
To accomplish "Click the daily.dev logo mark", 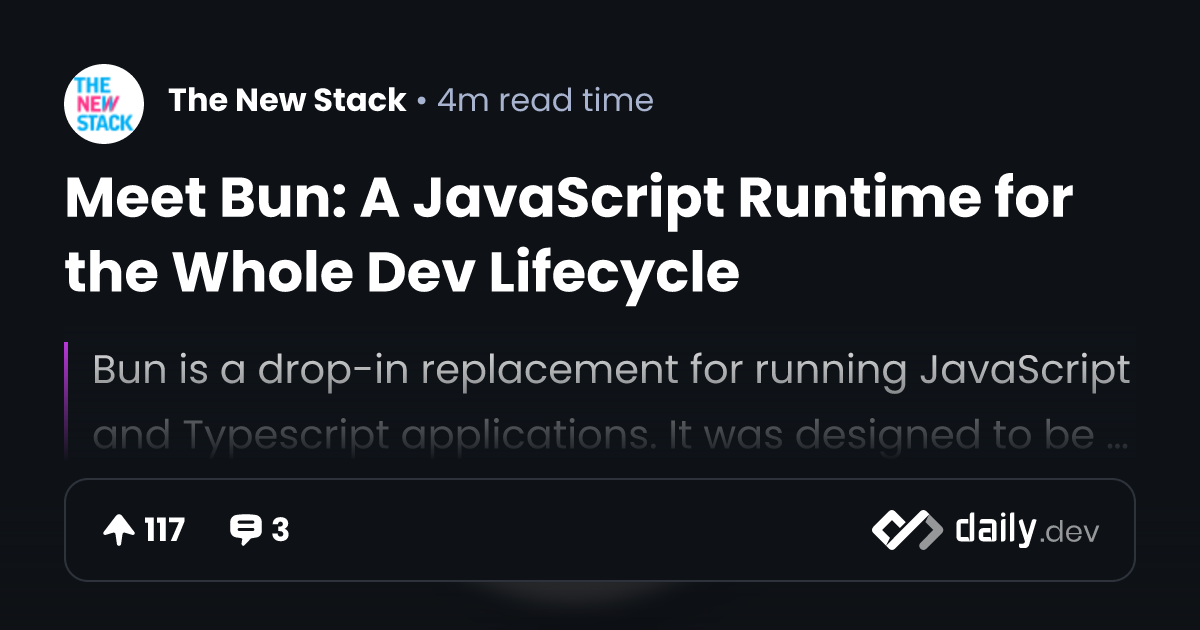I will [x=907, y=530].
